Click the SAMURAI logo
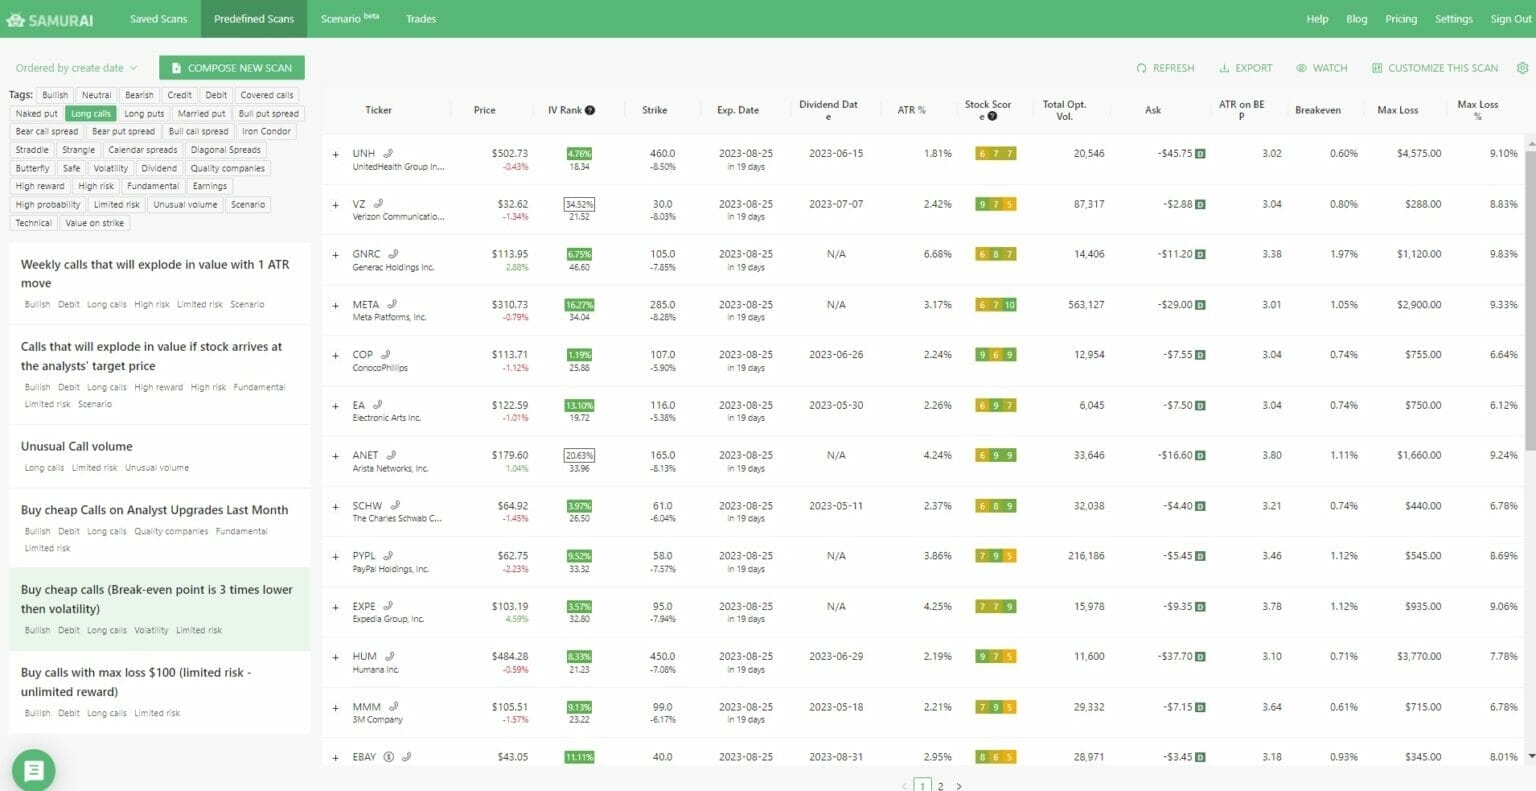The image size is (1536, 791). click(x=48, y=18)
